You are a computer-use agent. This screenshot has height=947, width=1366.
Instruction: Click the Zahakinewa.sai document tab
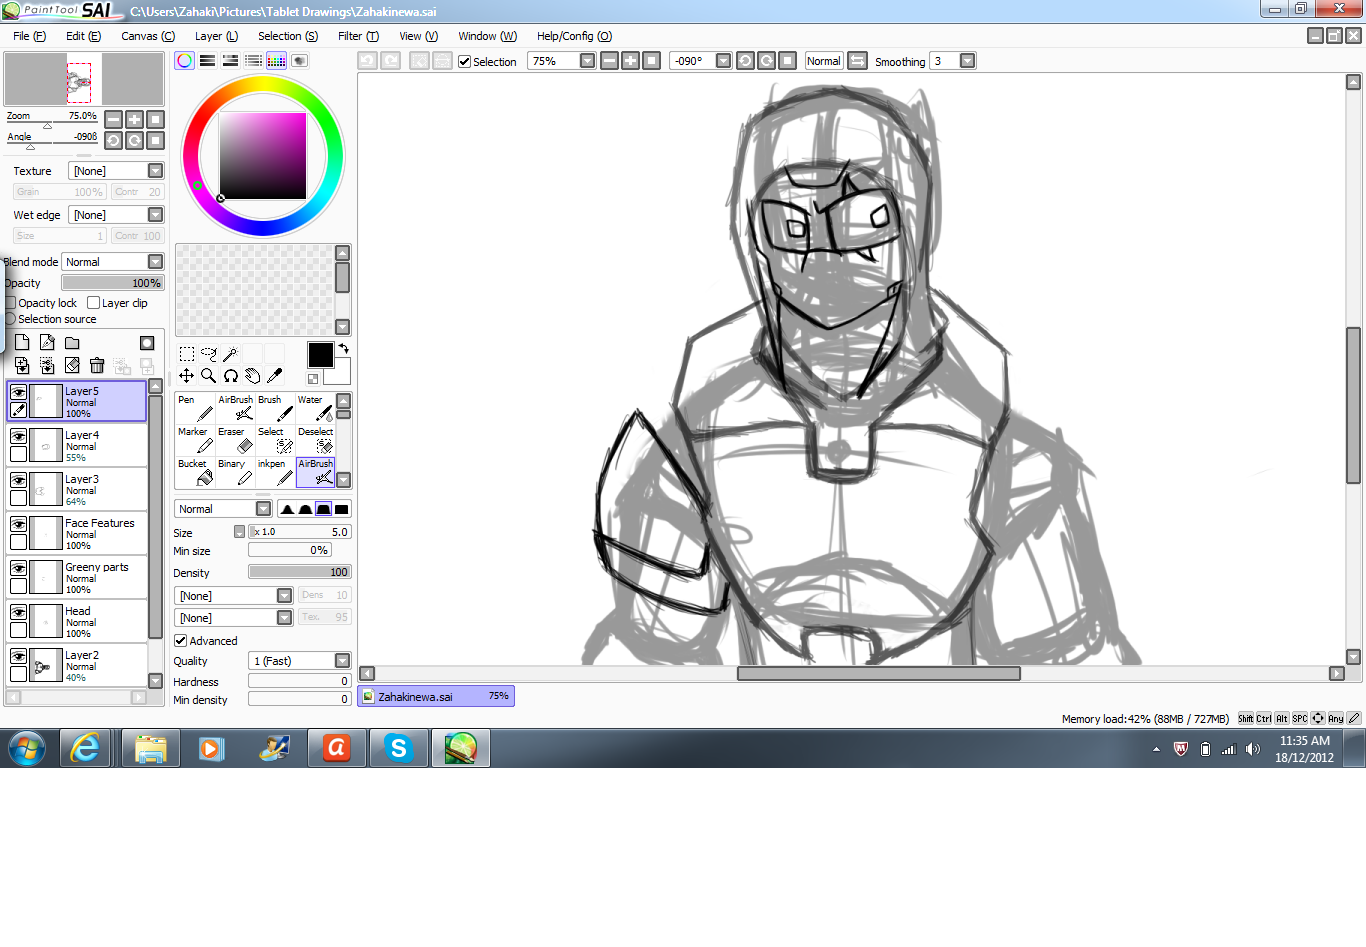435,695
